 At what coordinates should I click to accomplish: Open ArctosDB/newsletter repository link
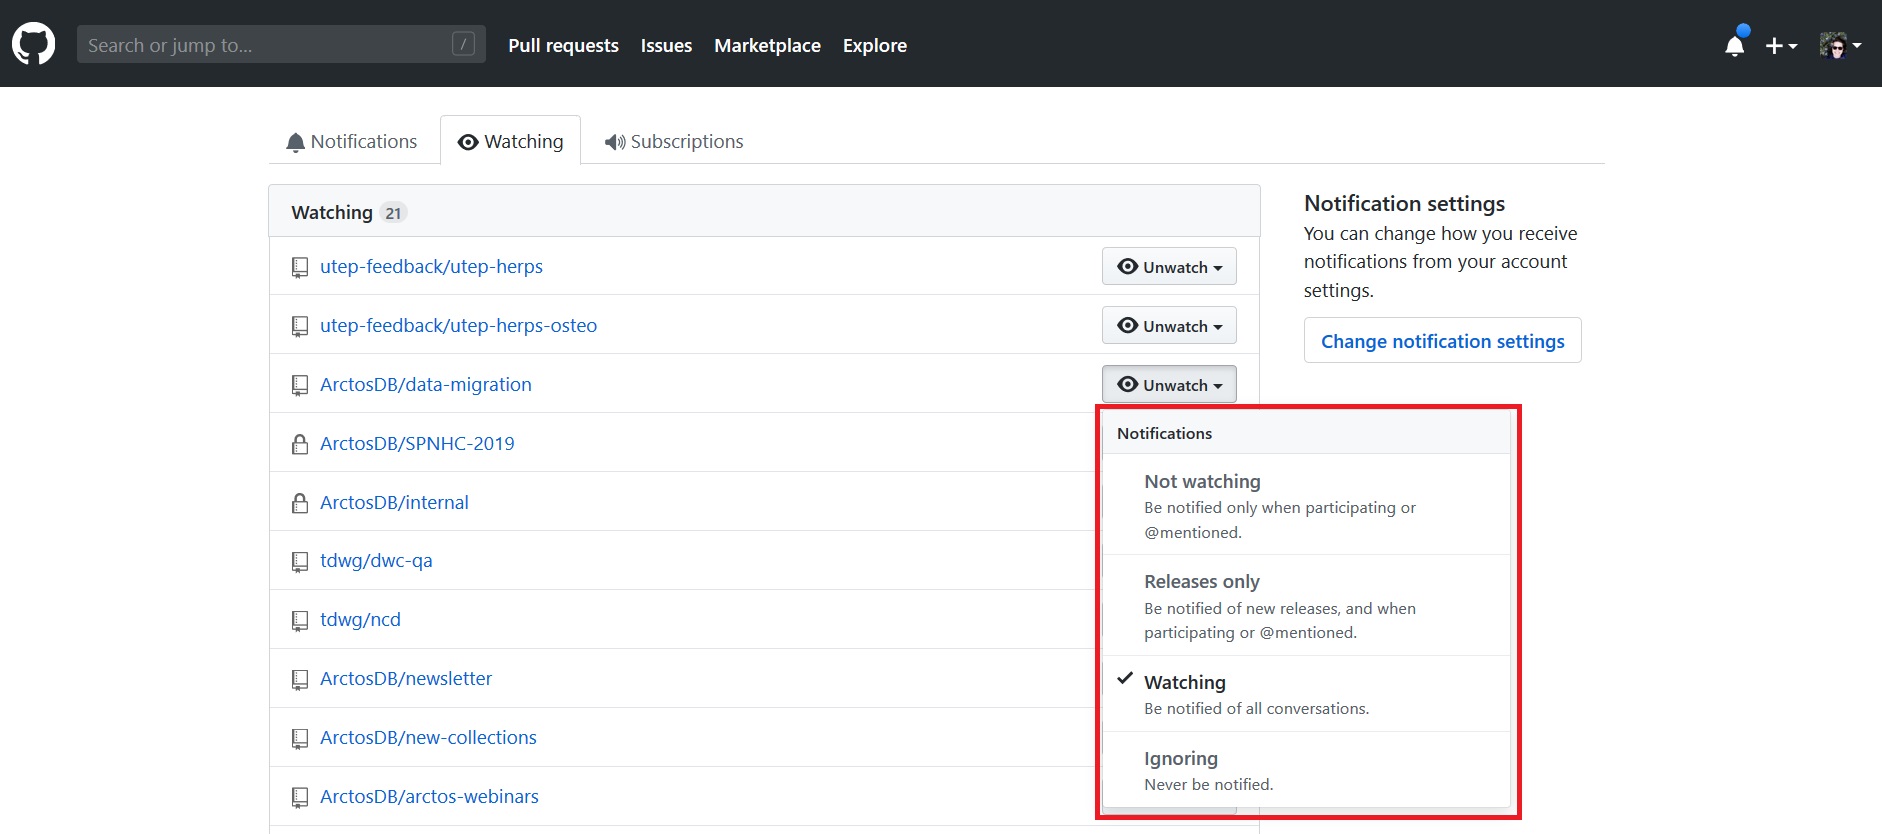(406, 679)
